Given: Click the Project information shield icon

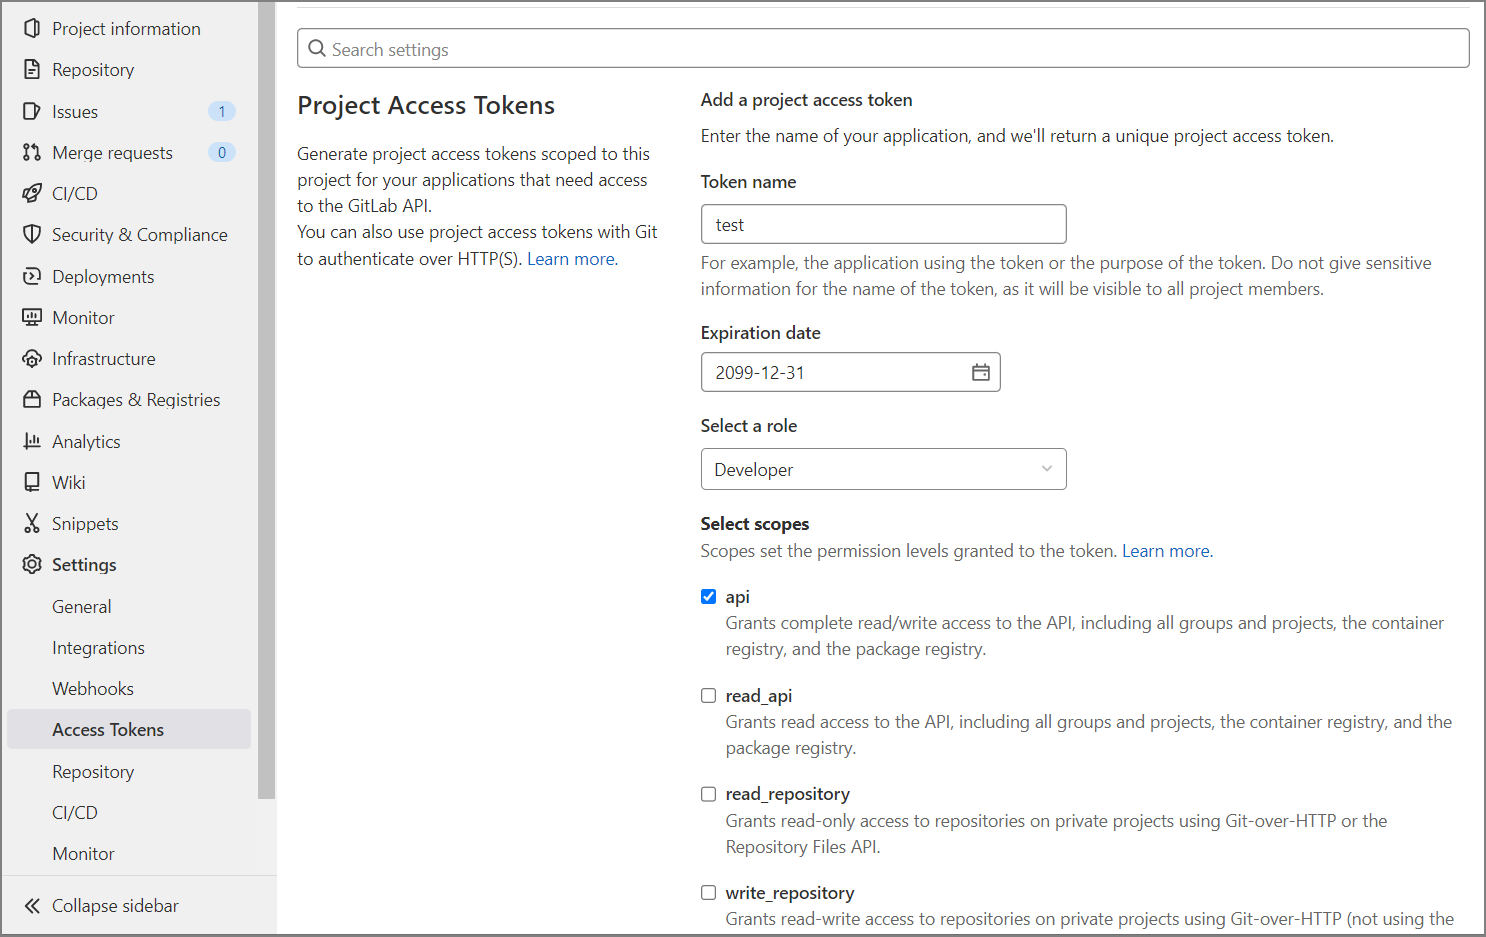Looking at the screenshot, I should coord(32,29).
